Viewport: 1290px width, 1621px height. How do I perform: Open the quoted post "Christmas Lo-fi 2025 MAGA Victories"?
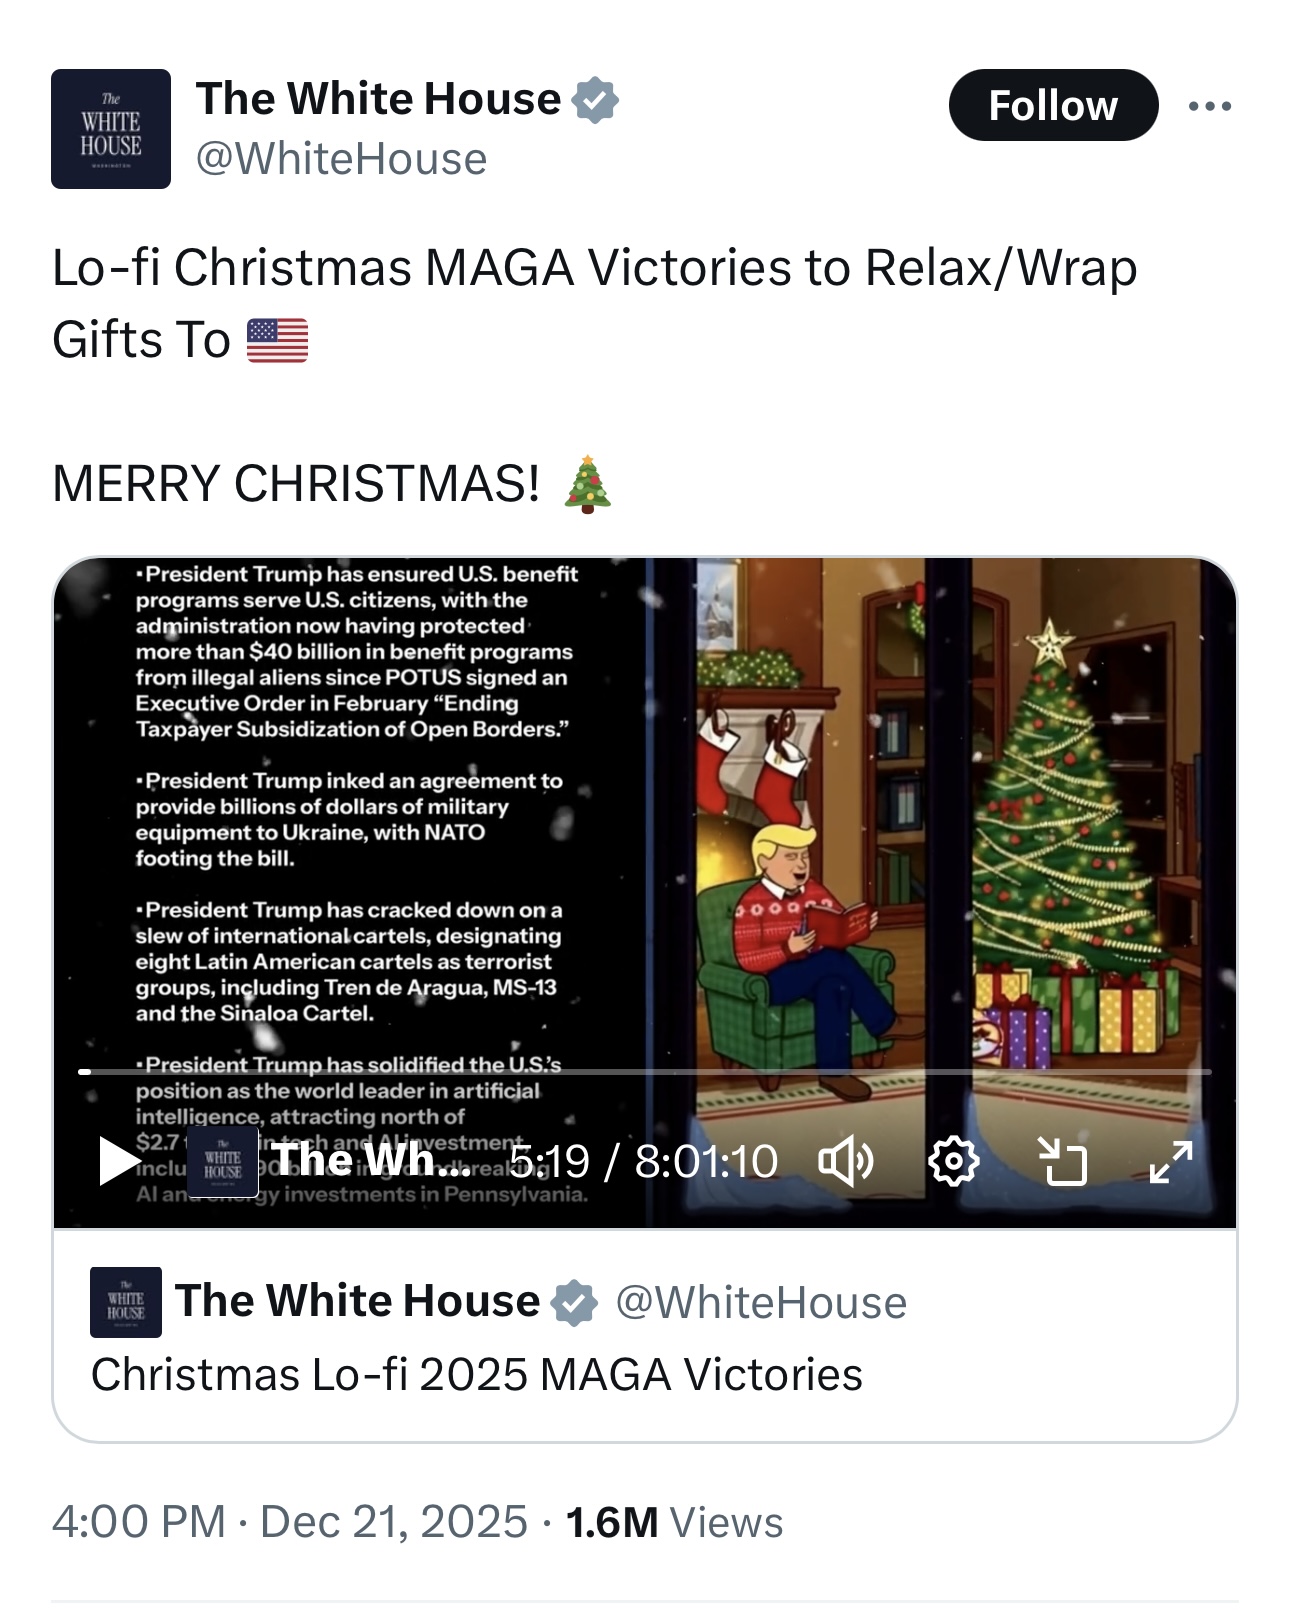(645, 1336)
